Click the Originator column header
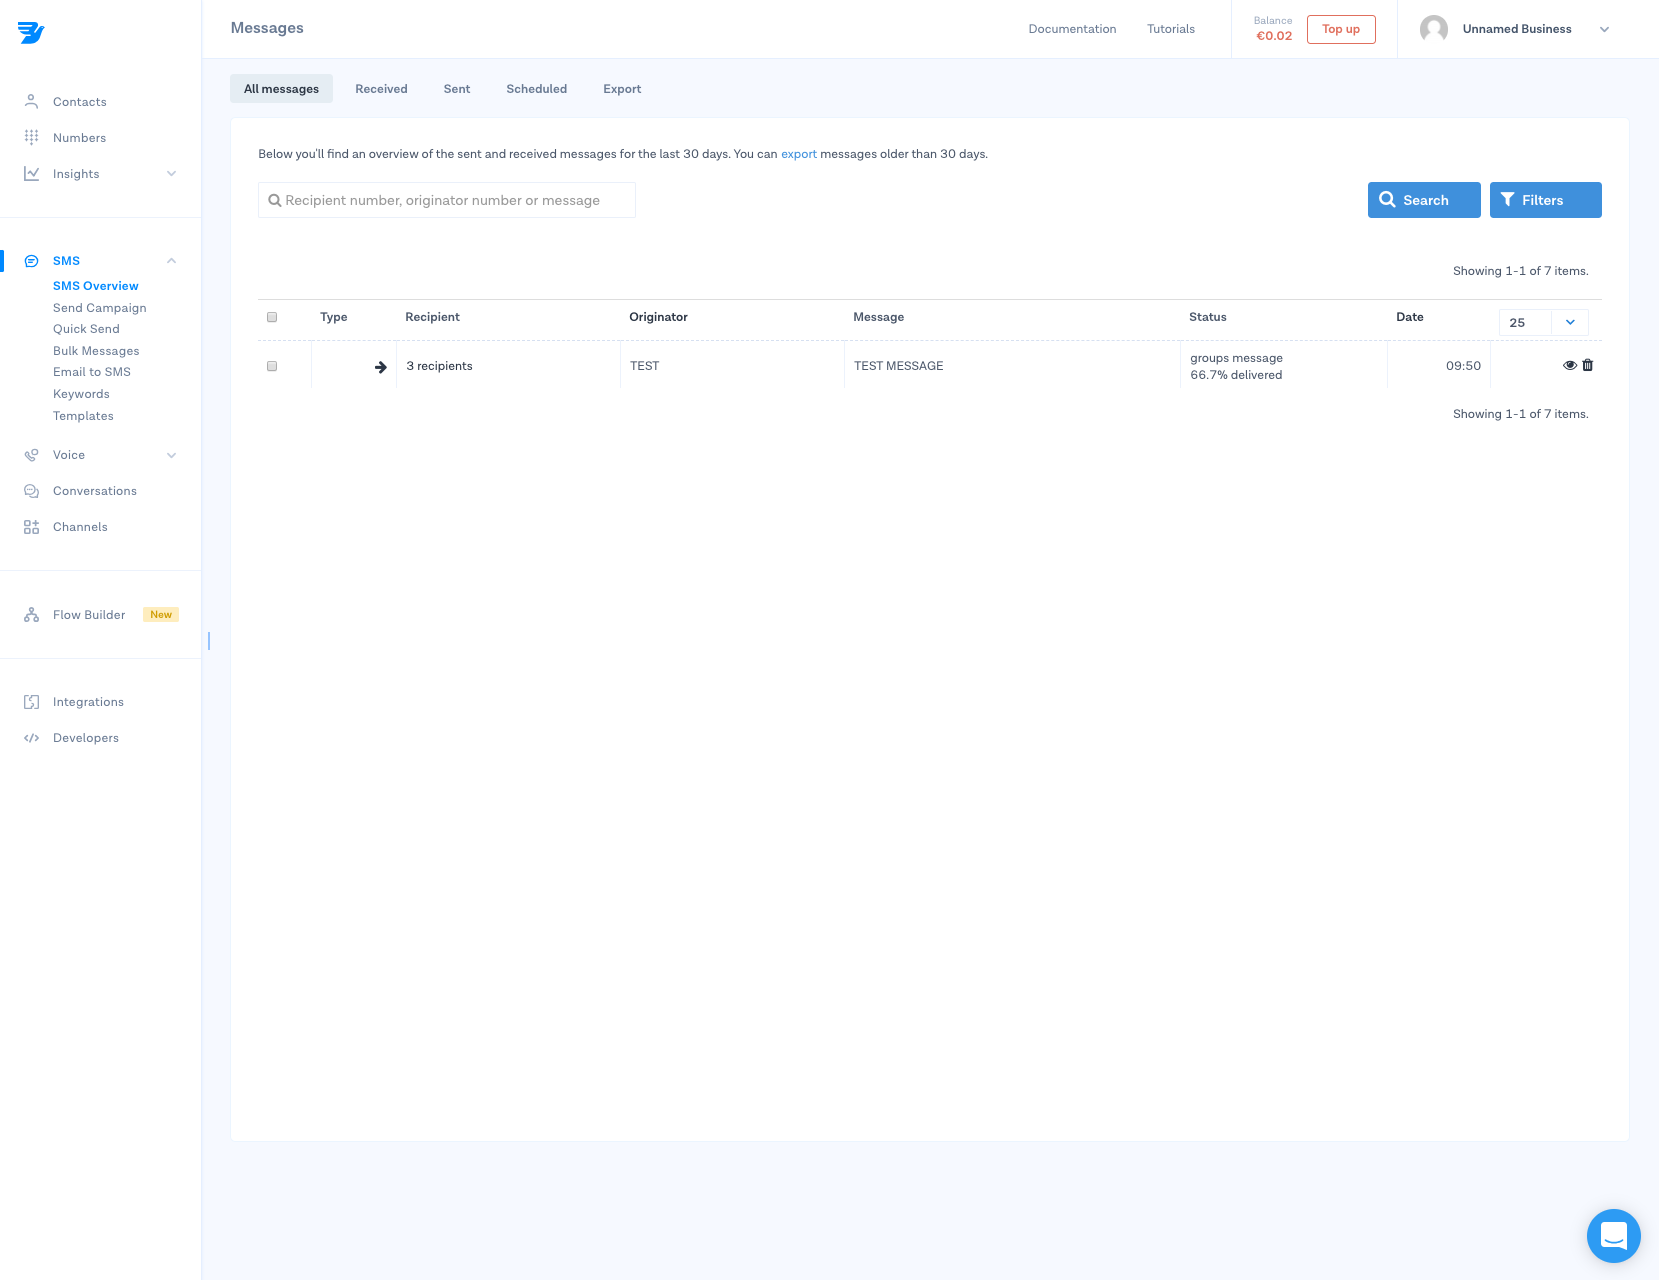This screenshot has width=1659, height=1280. 658,317
